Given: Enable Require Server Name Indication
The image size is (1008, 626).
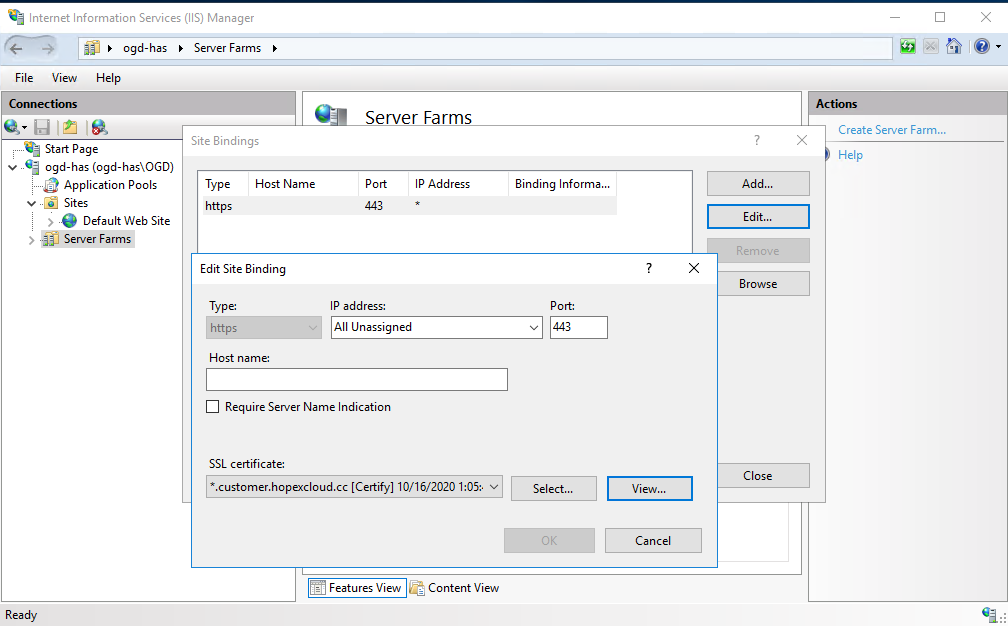Looking at the screenshot, I should (211, 406).
